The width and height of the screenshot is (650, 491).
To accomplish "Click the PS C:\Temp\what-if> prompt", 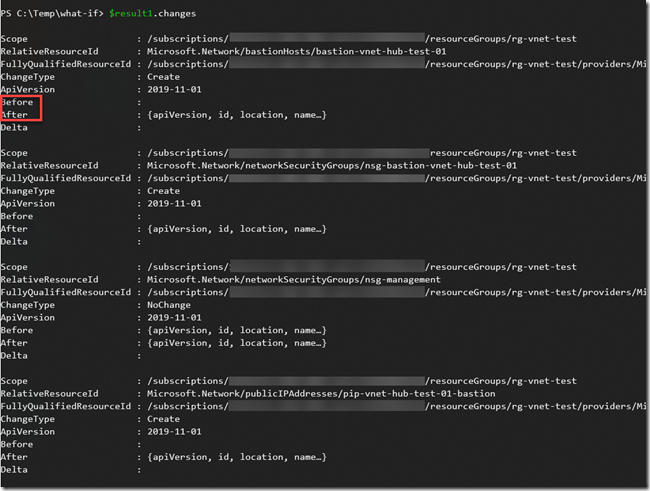I will 52,14.
